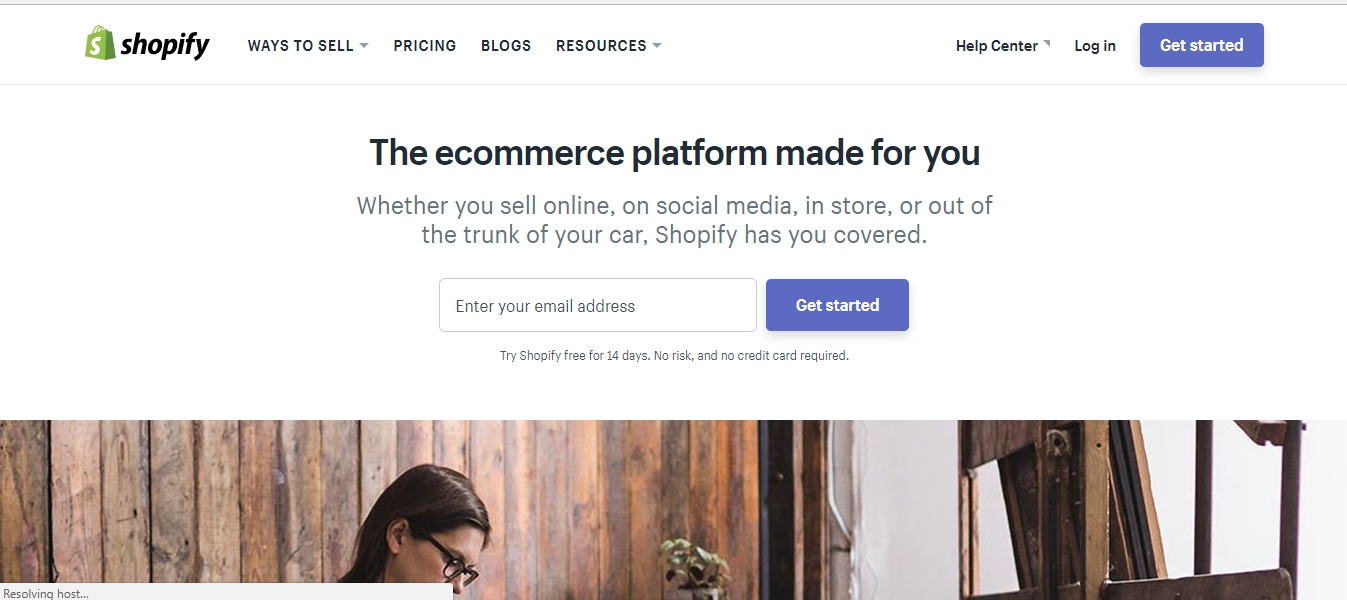Open the WAYS TO SELL menu
1347x600 pixels.
(x=300, y=46)
